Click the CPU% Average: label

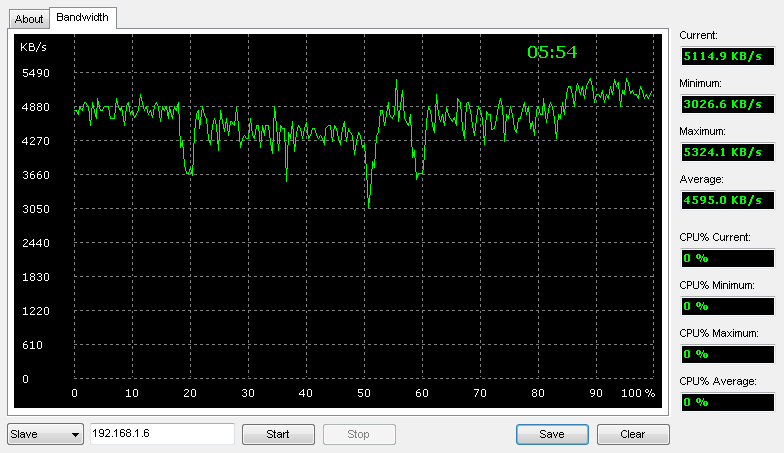718,382
